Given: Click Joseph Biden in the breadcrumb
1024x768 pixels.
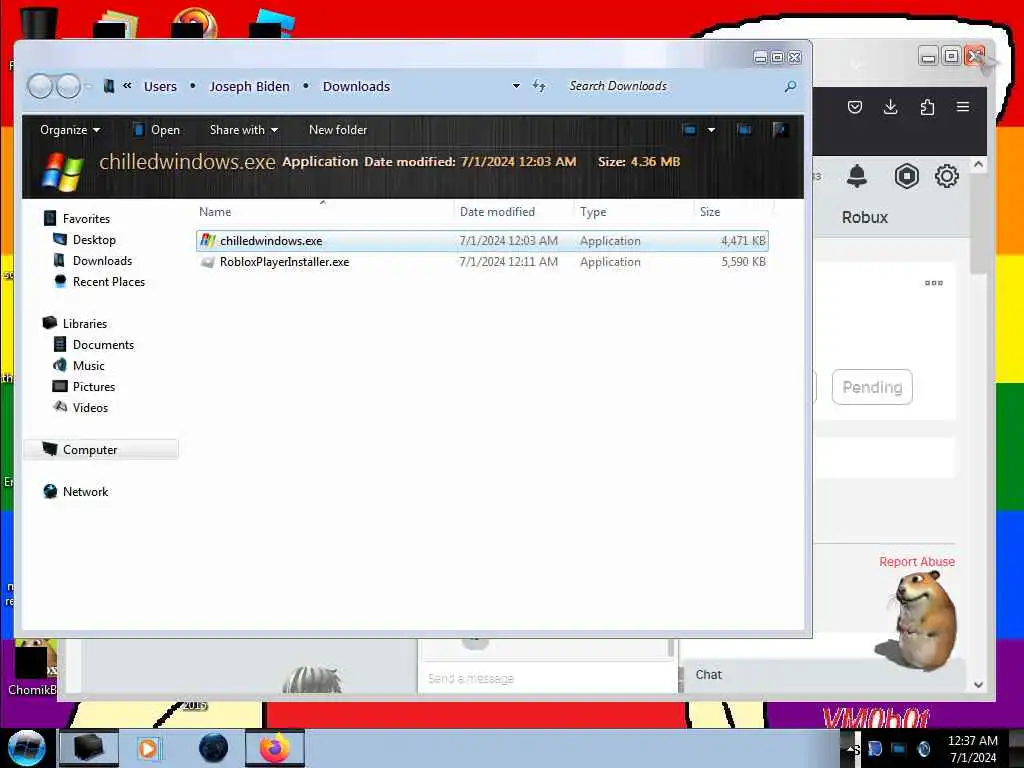Looking at the screenshot, I should pos(249,86).
